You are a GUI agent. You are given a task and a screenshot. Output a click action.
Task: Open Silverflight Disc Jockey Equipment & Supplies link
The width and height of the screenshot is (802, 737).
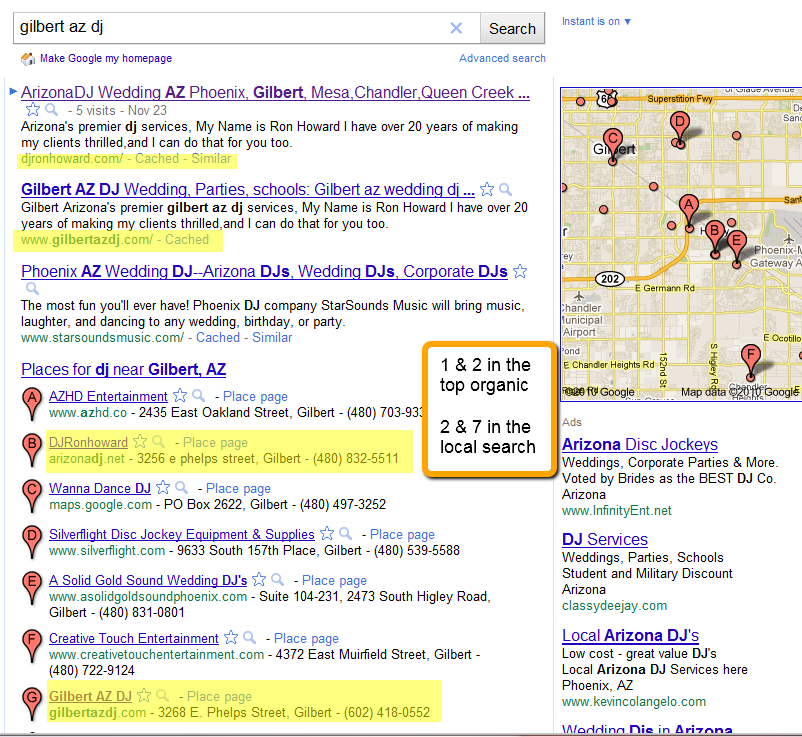(x=182, y=534)
